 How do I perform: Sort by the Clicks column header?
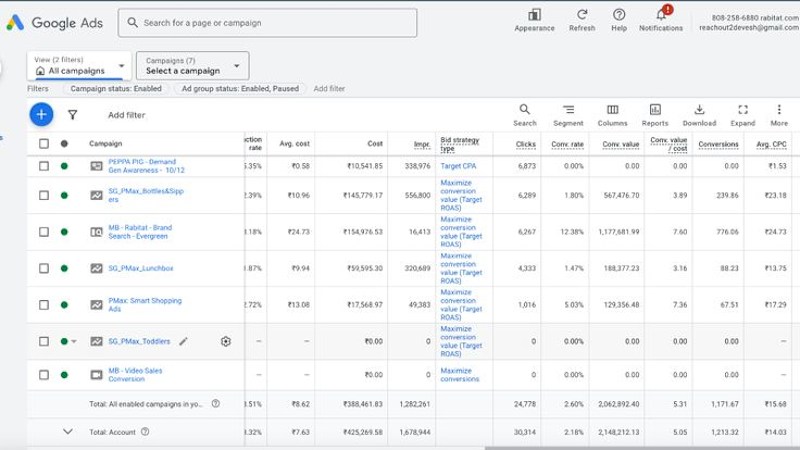pos(526,144)
